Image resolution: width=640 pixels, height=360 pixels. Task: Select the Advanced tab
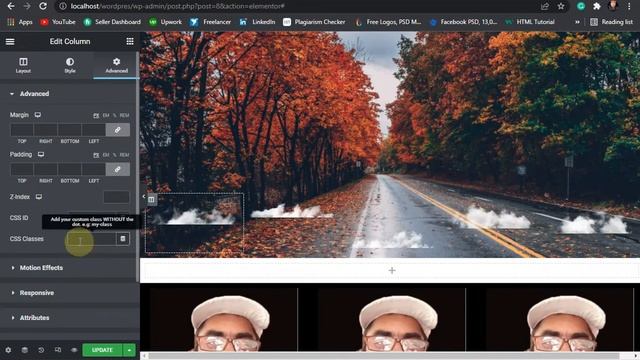[116, 65]
